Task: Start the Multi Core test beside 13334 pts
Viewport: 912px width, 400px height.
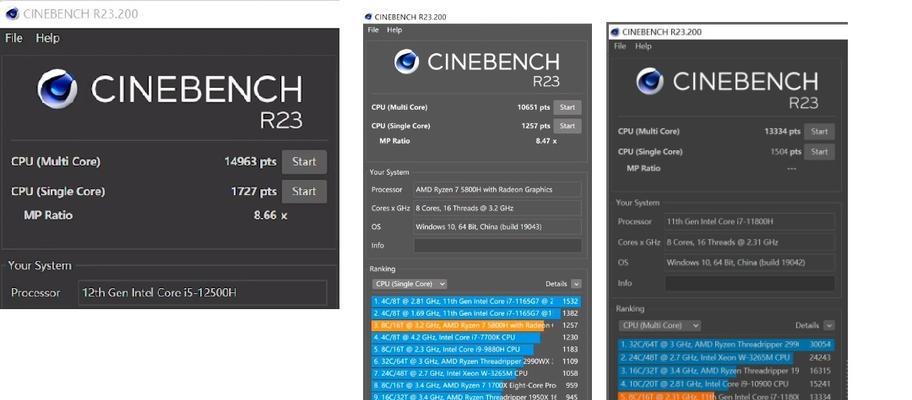Action: (x=820, y=131)
